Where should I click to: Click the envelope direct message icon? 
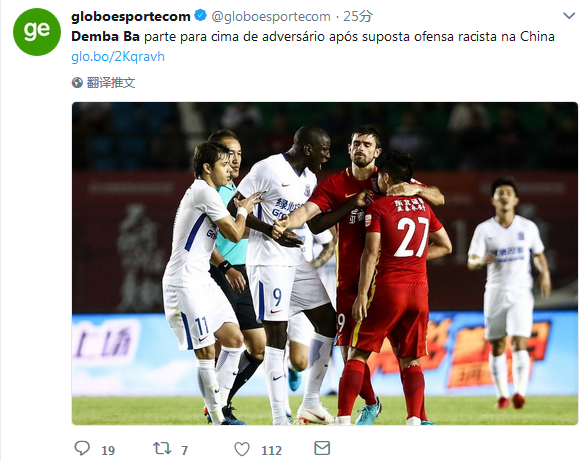coord(322,448)
